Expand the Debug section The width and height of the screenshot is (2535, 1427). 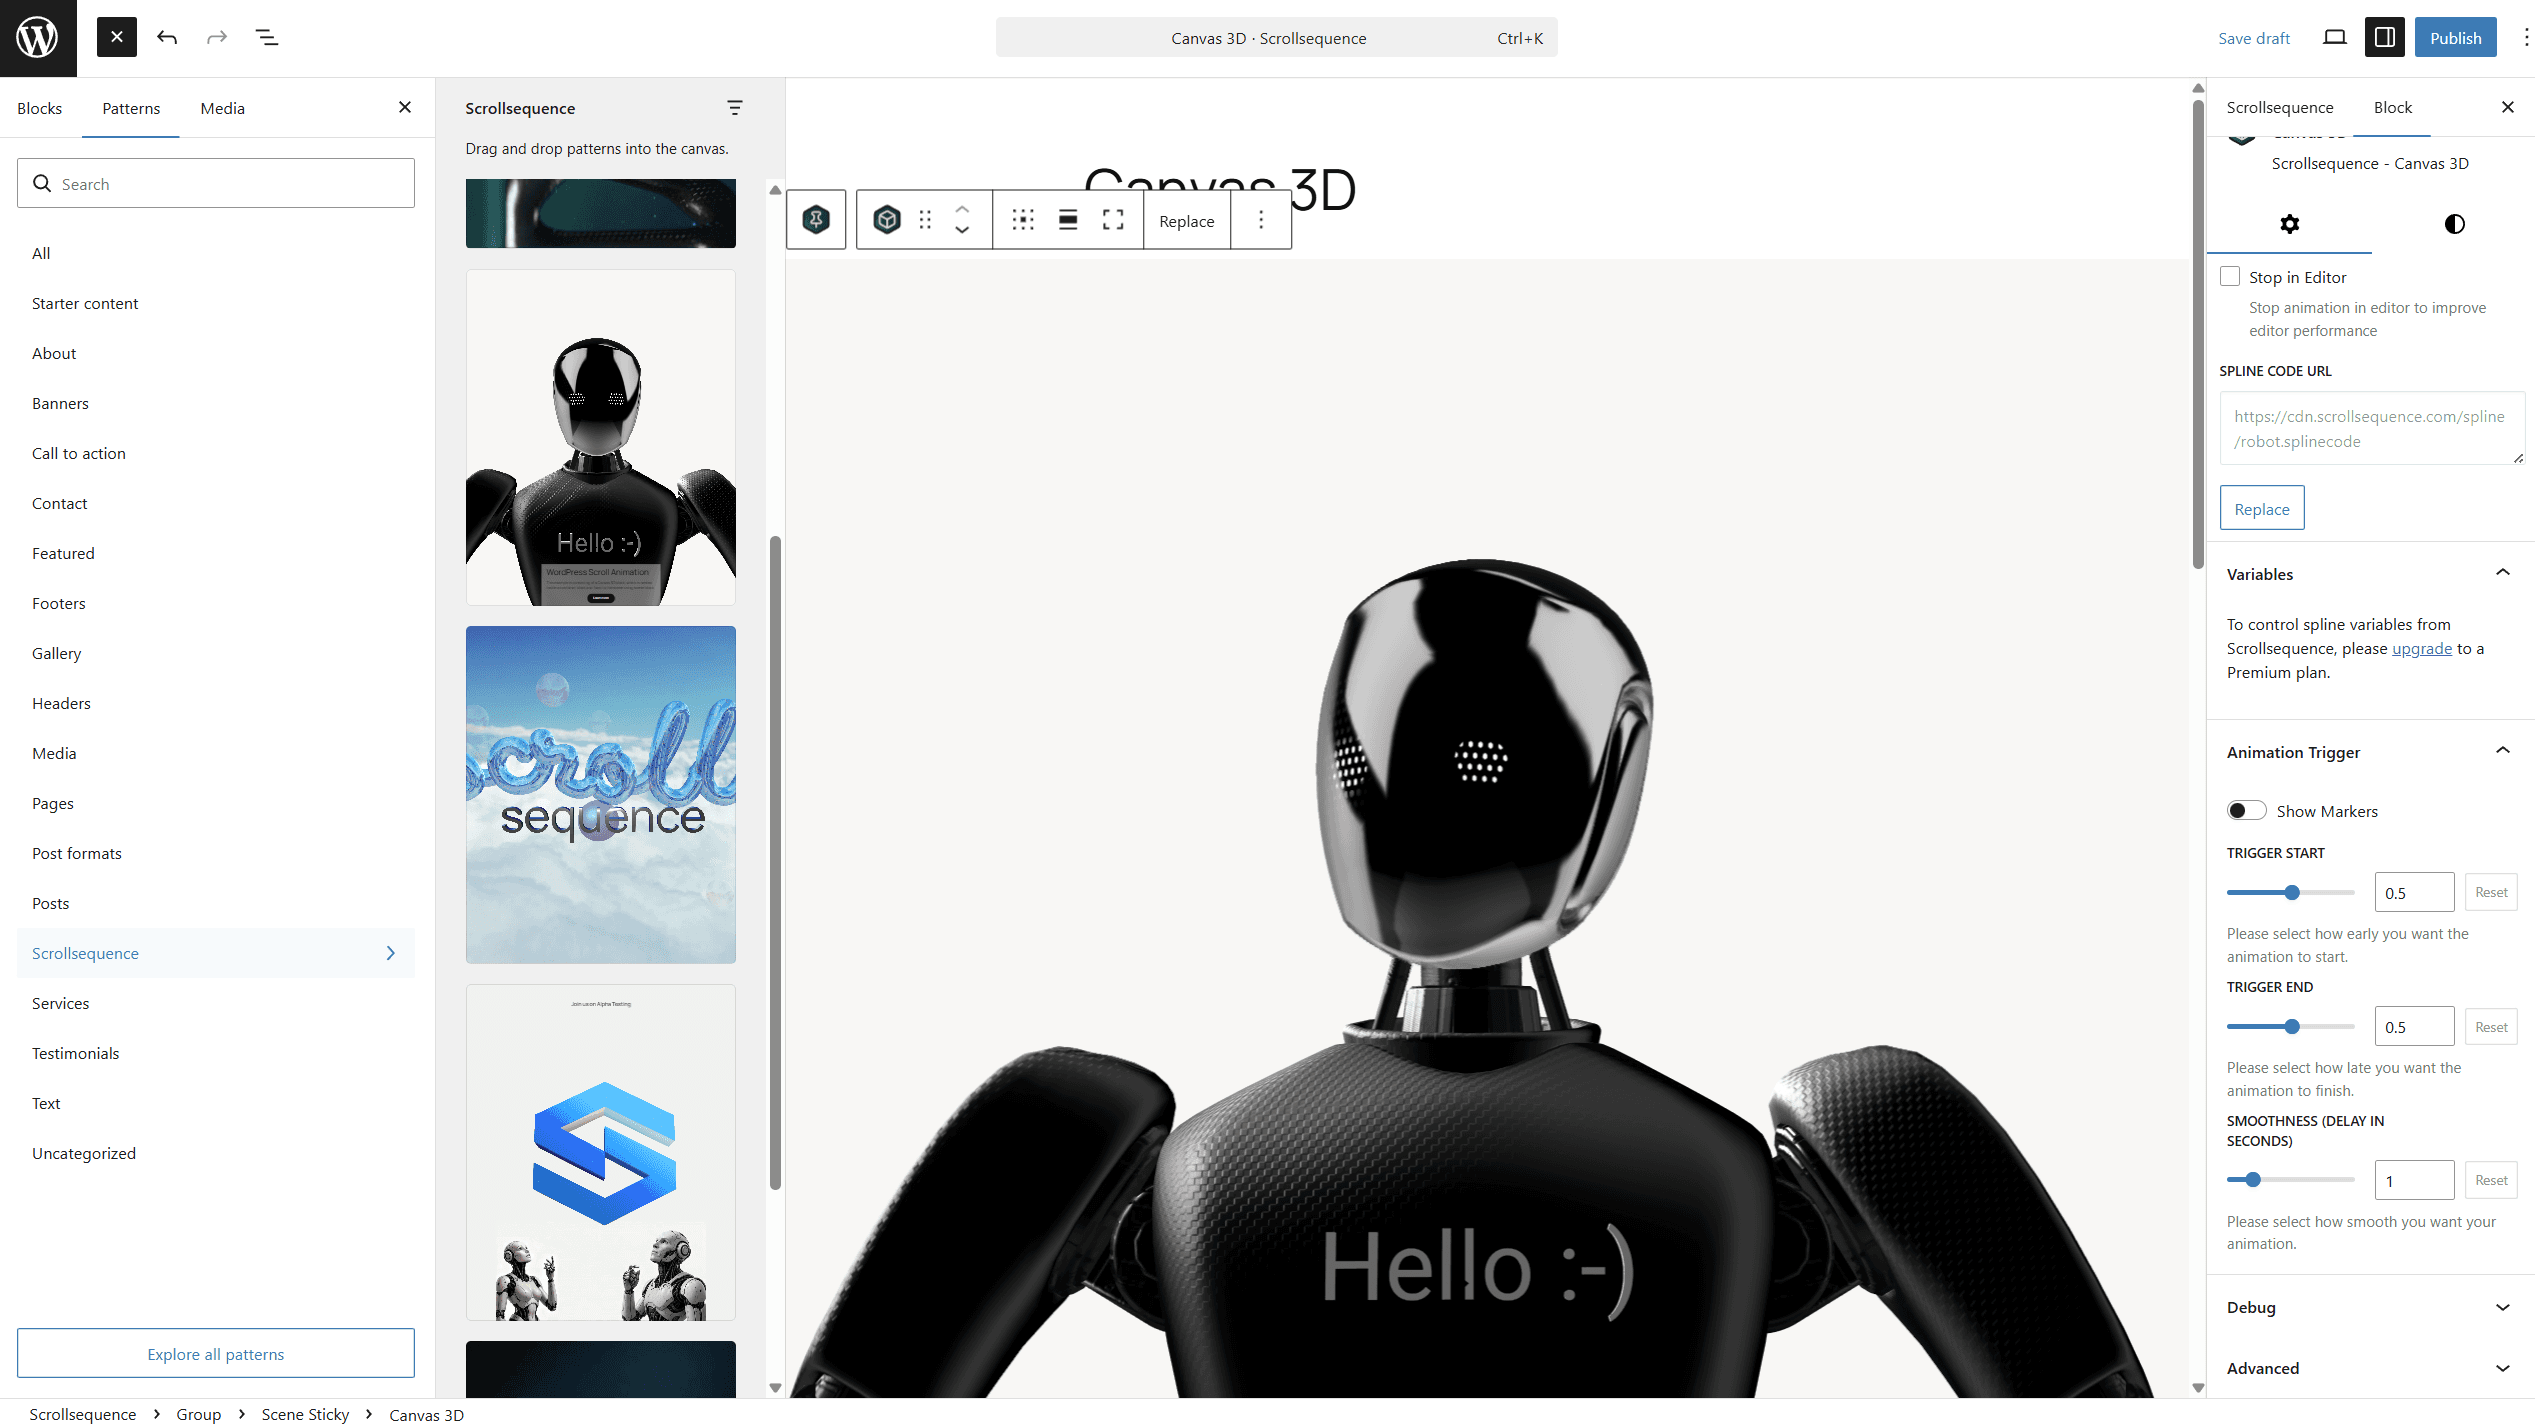pyautogui.click(x=2503, y=1307)
